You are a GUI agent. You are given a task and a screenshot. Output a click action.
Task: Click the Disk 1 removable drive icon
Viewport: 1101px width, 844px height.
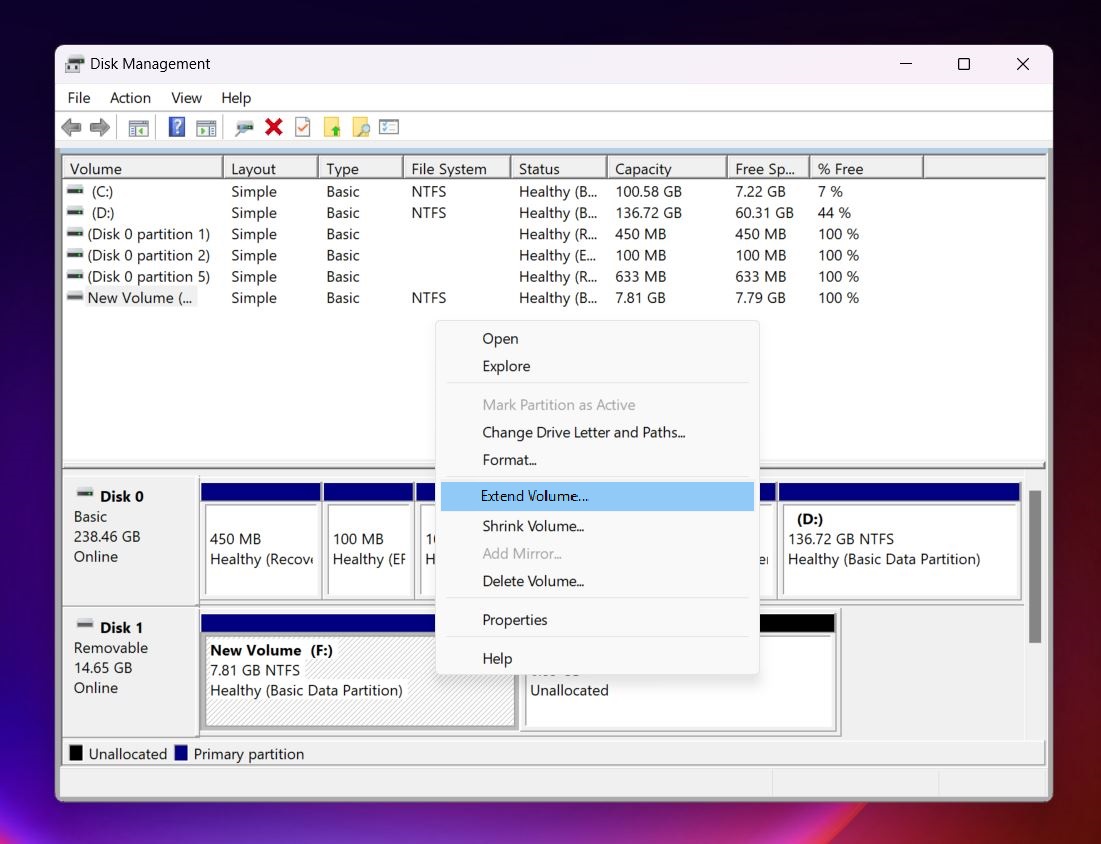(x=85, y=624)
